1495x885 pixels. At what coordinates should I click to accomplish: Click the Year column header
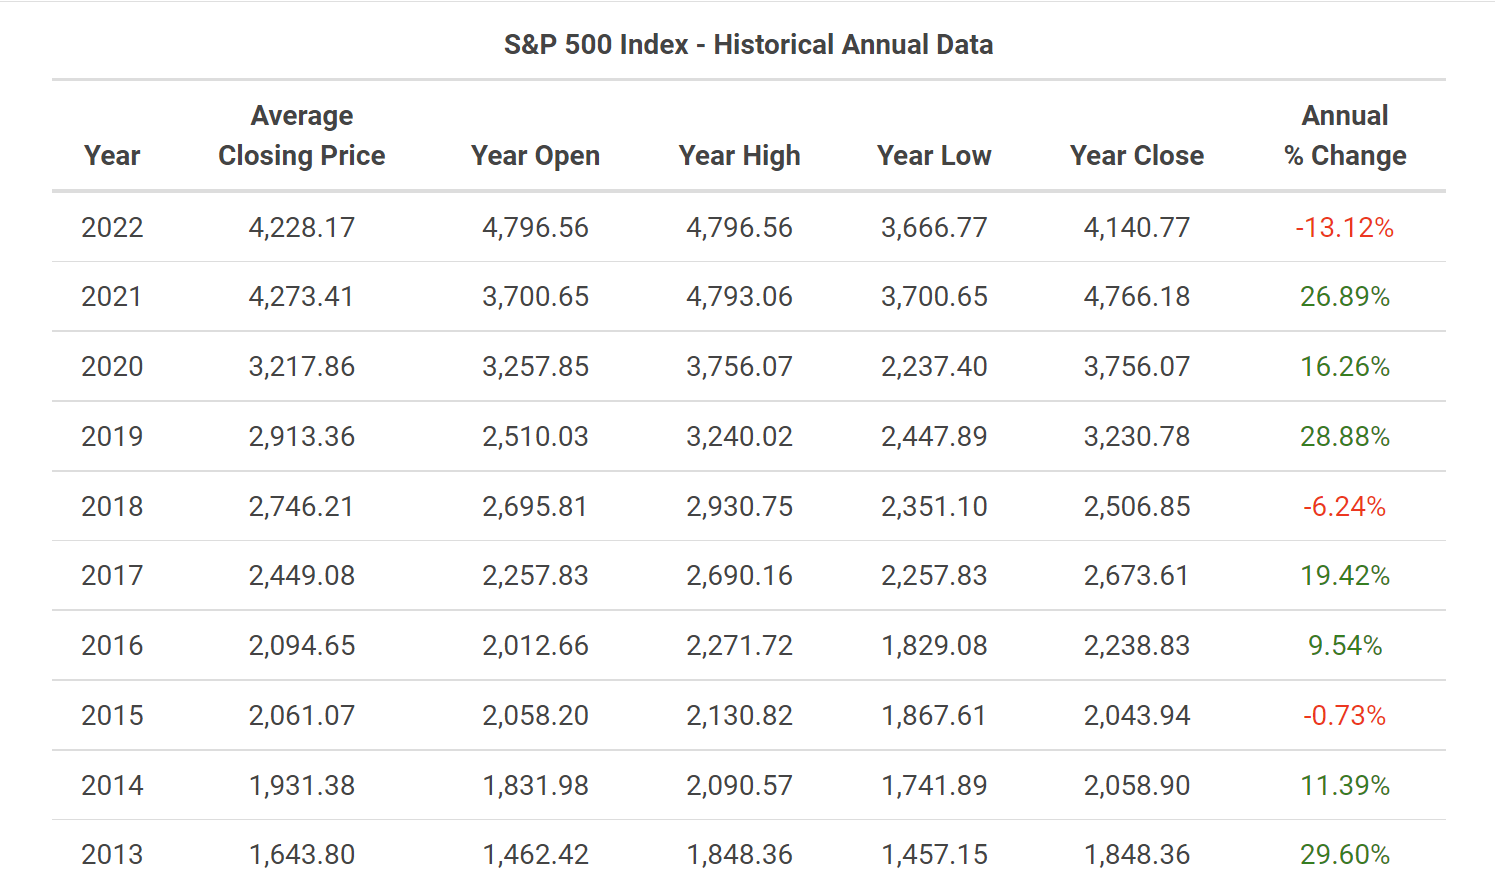pyautogui.click(x=112, y=156)
